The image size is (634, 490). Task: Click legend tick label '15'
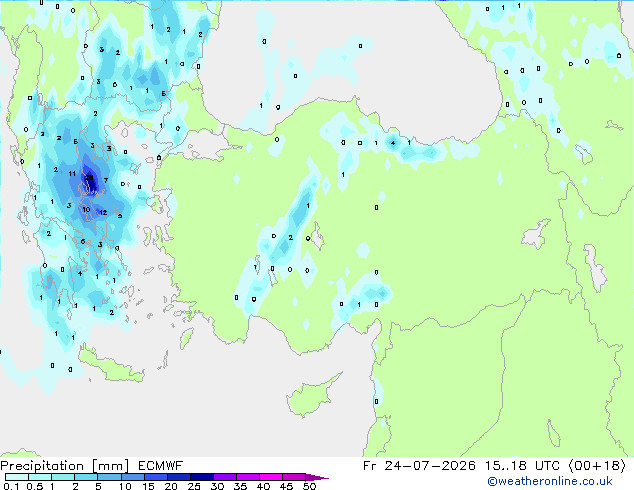pos(148,486)
